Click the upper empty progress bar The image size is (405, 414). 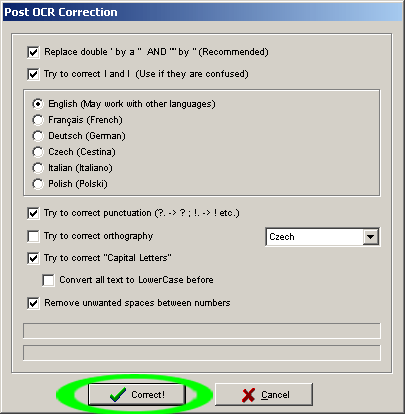(202, 331)
